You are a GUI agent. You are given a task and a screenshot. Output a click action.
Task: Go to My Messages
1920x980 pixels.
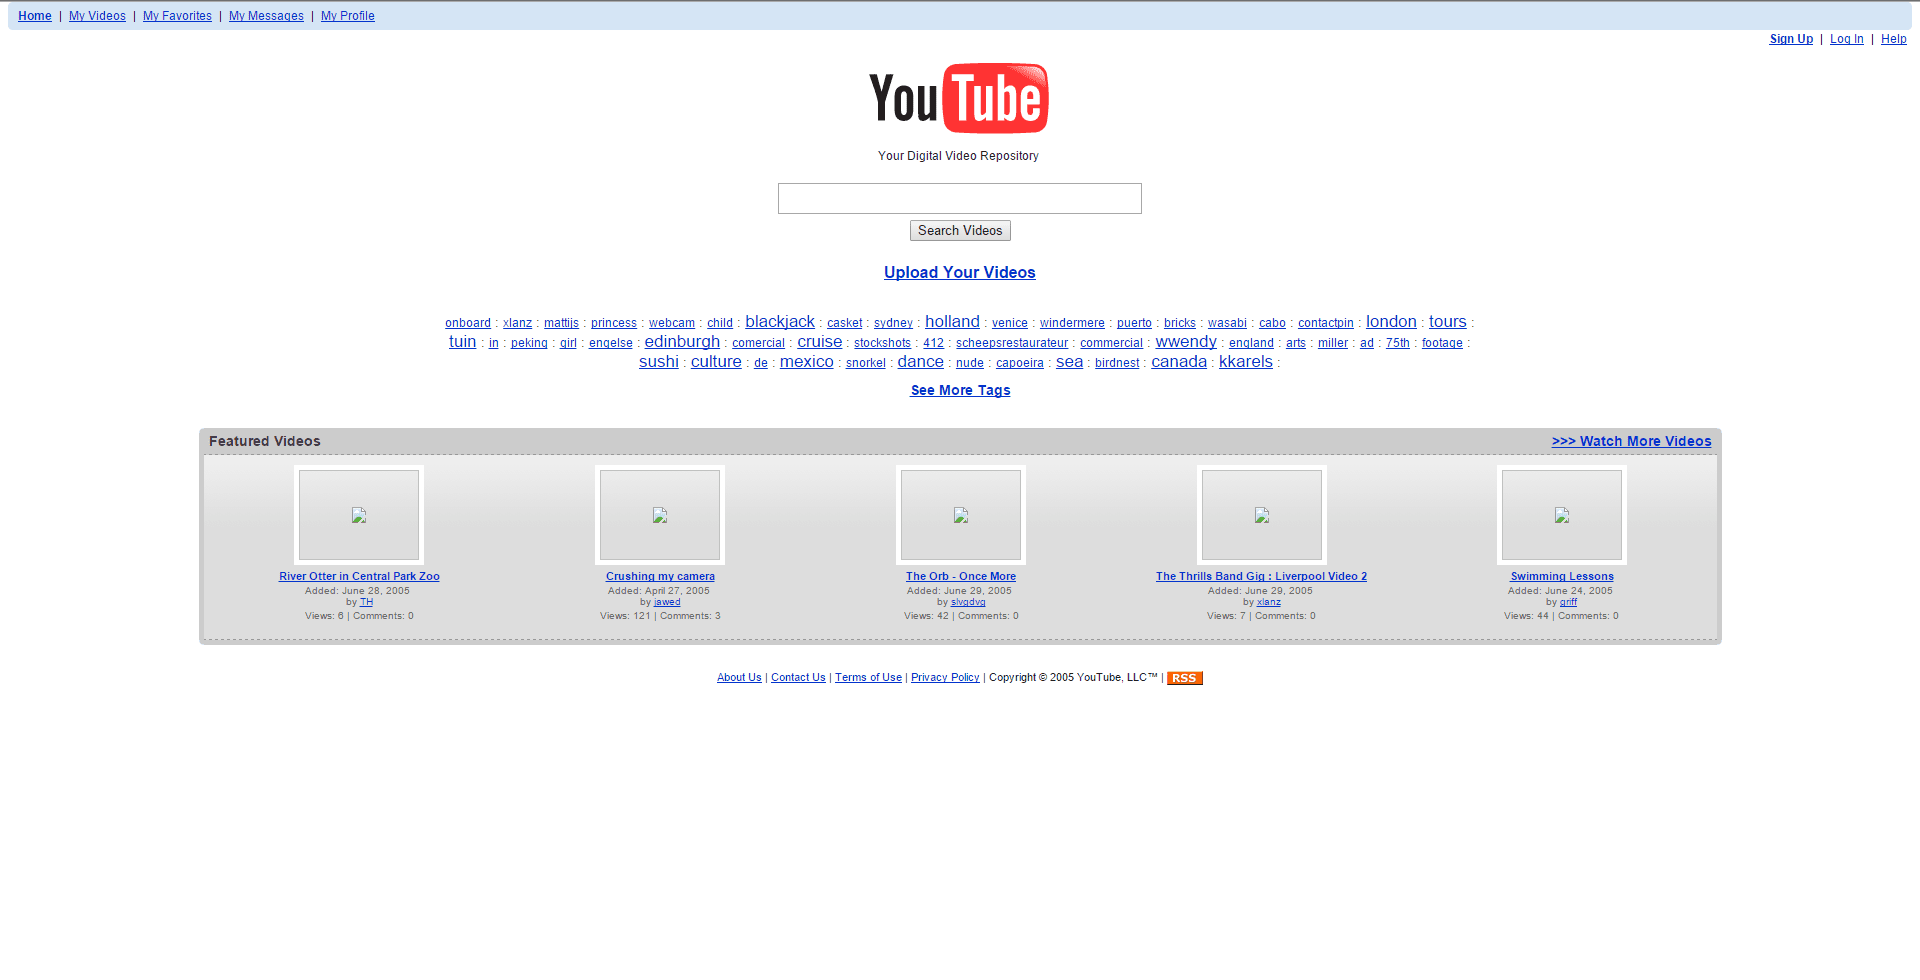(x=265, y=16)
